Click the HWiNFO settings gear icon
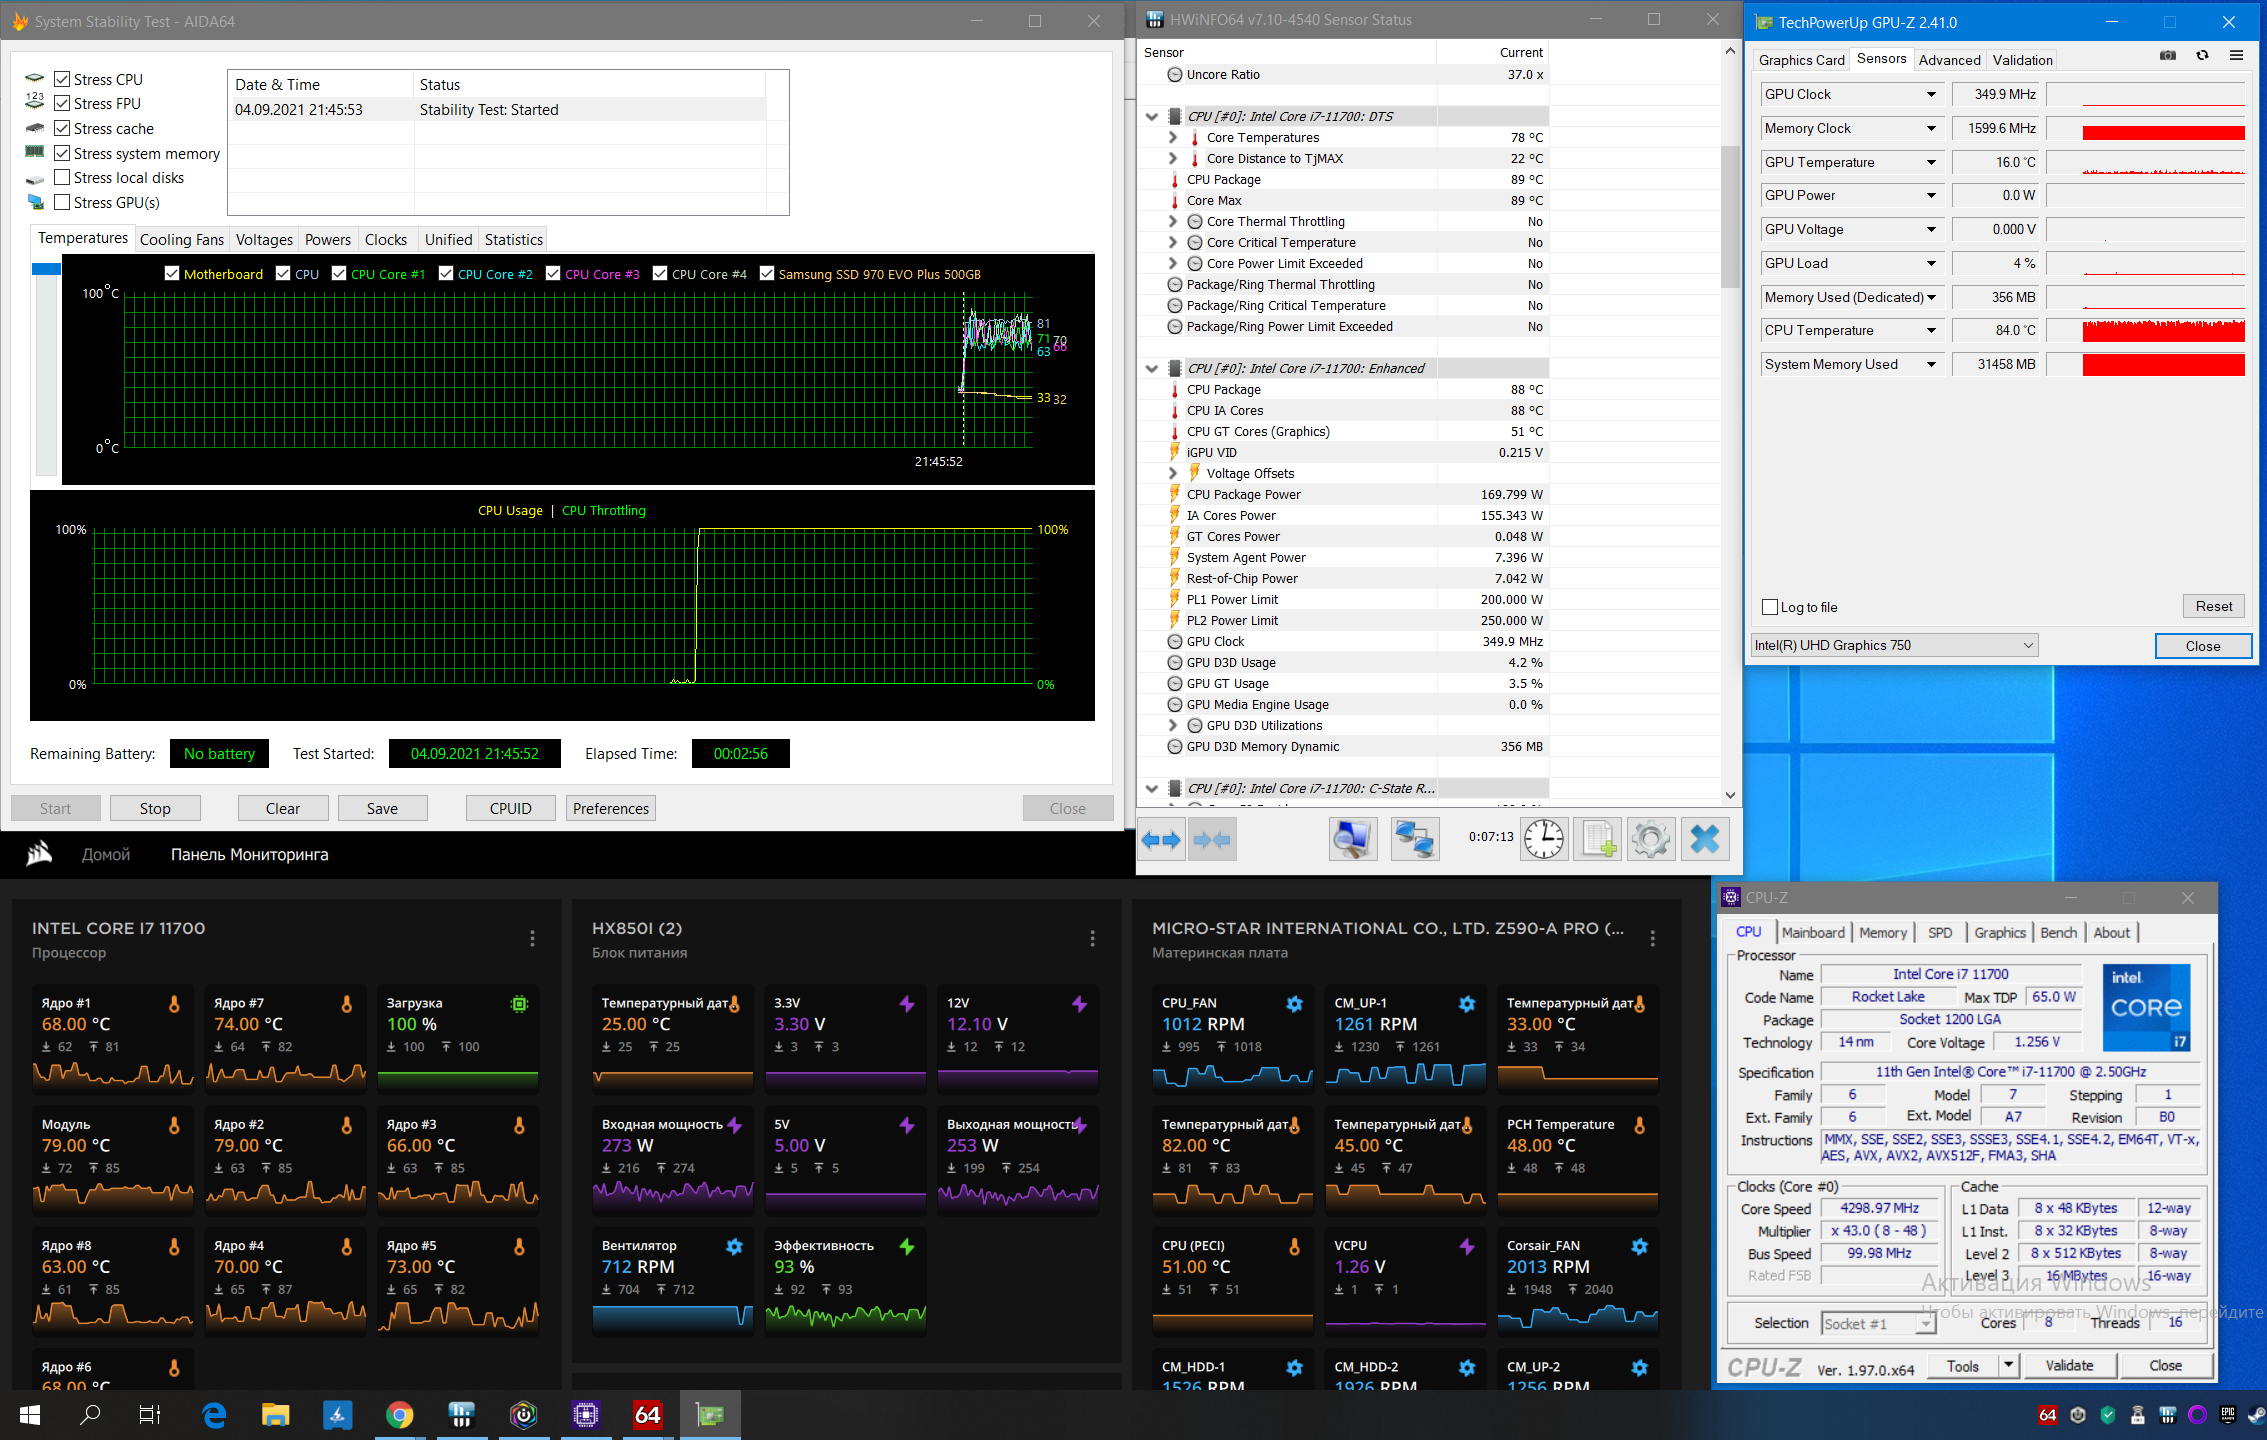 coord(1650,838)
